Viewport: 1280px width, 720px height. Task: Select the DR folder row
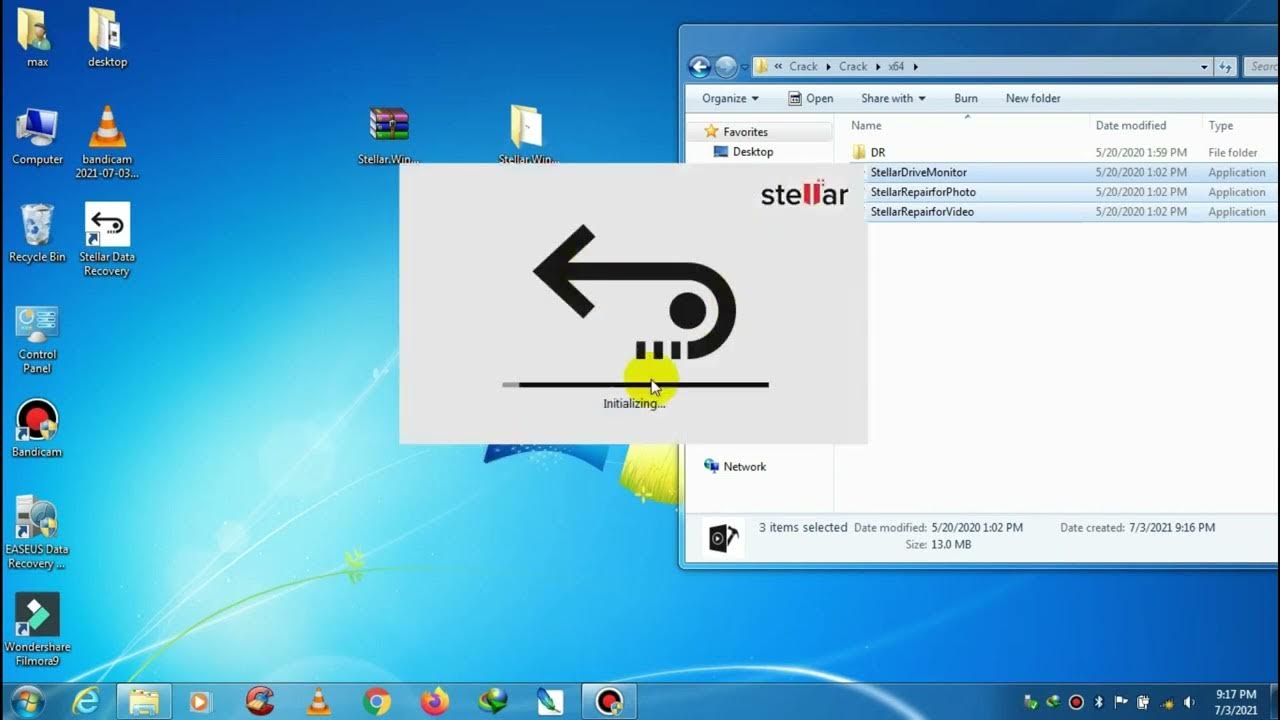[x=1062, y=153]
